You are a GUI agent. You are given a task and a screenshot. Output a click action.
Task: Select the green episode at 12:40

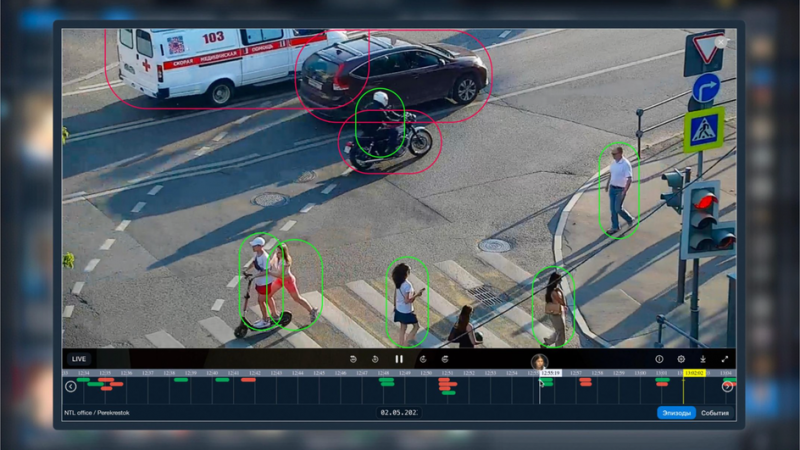[x=222, y=380]
